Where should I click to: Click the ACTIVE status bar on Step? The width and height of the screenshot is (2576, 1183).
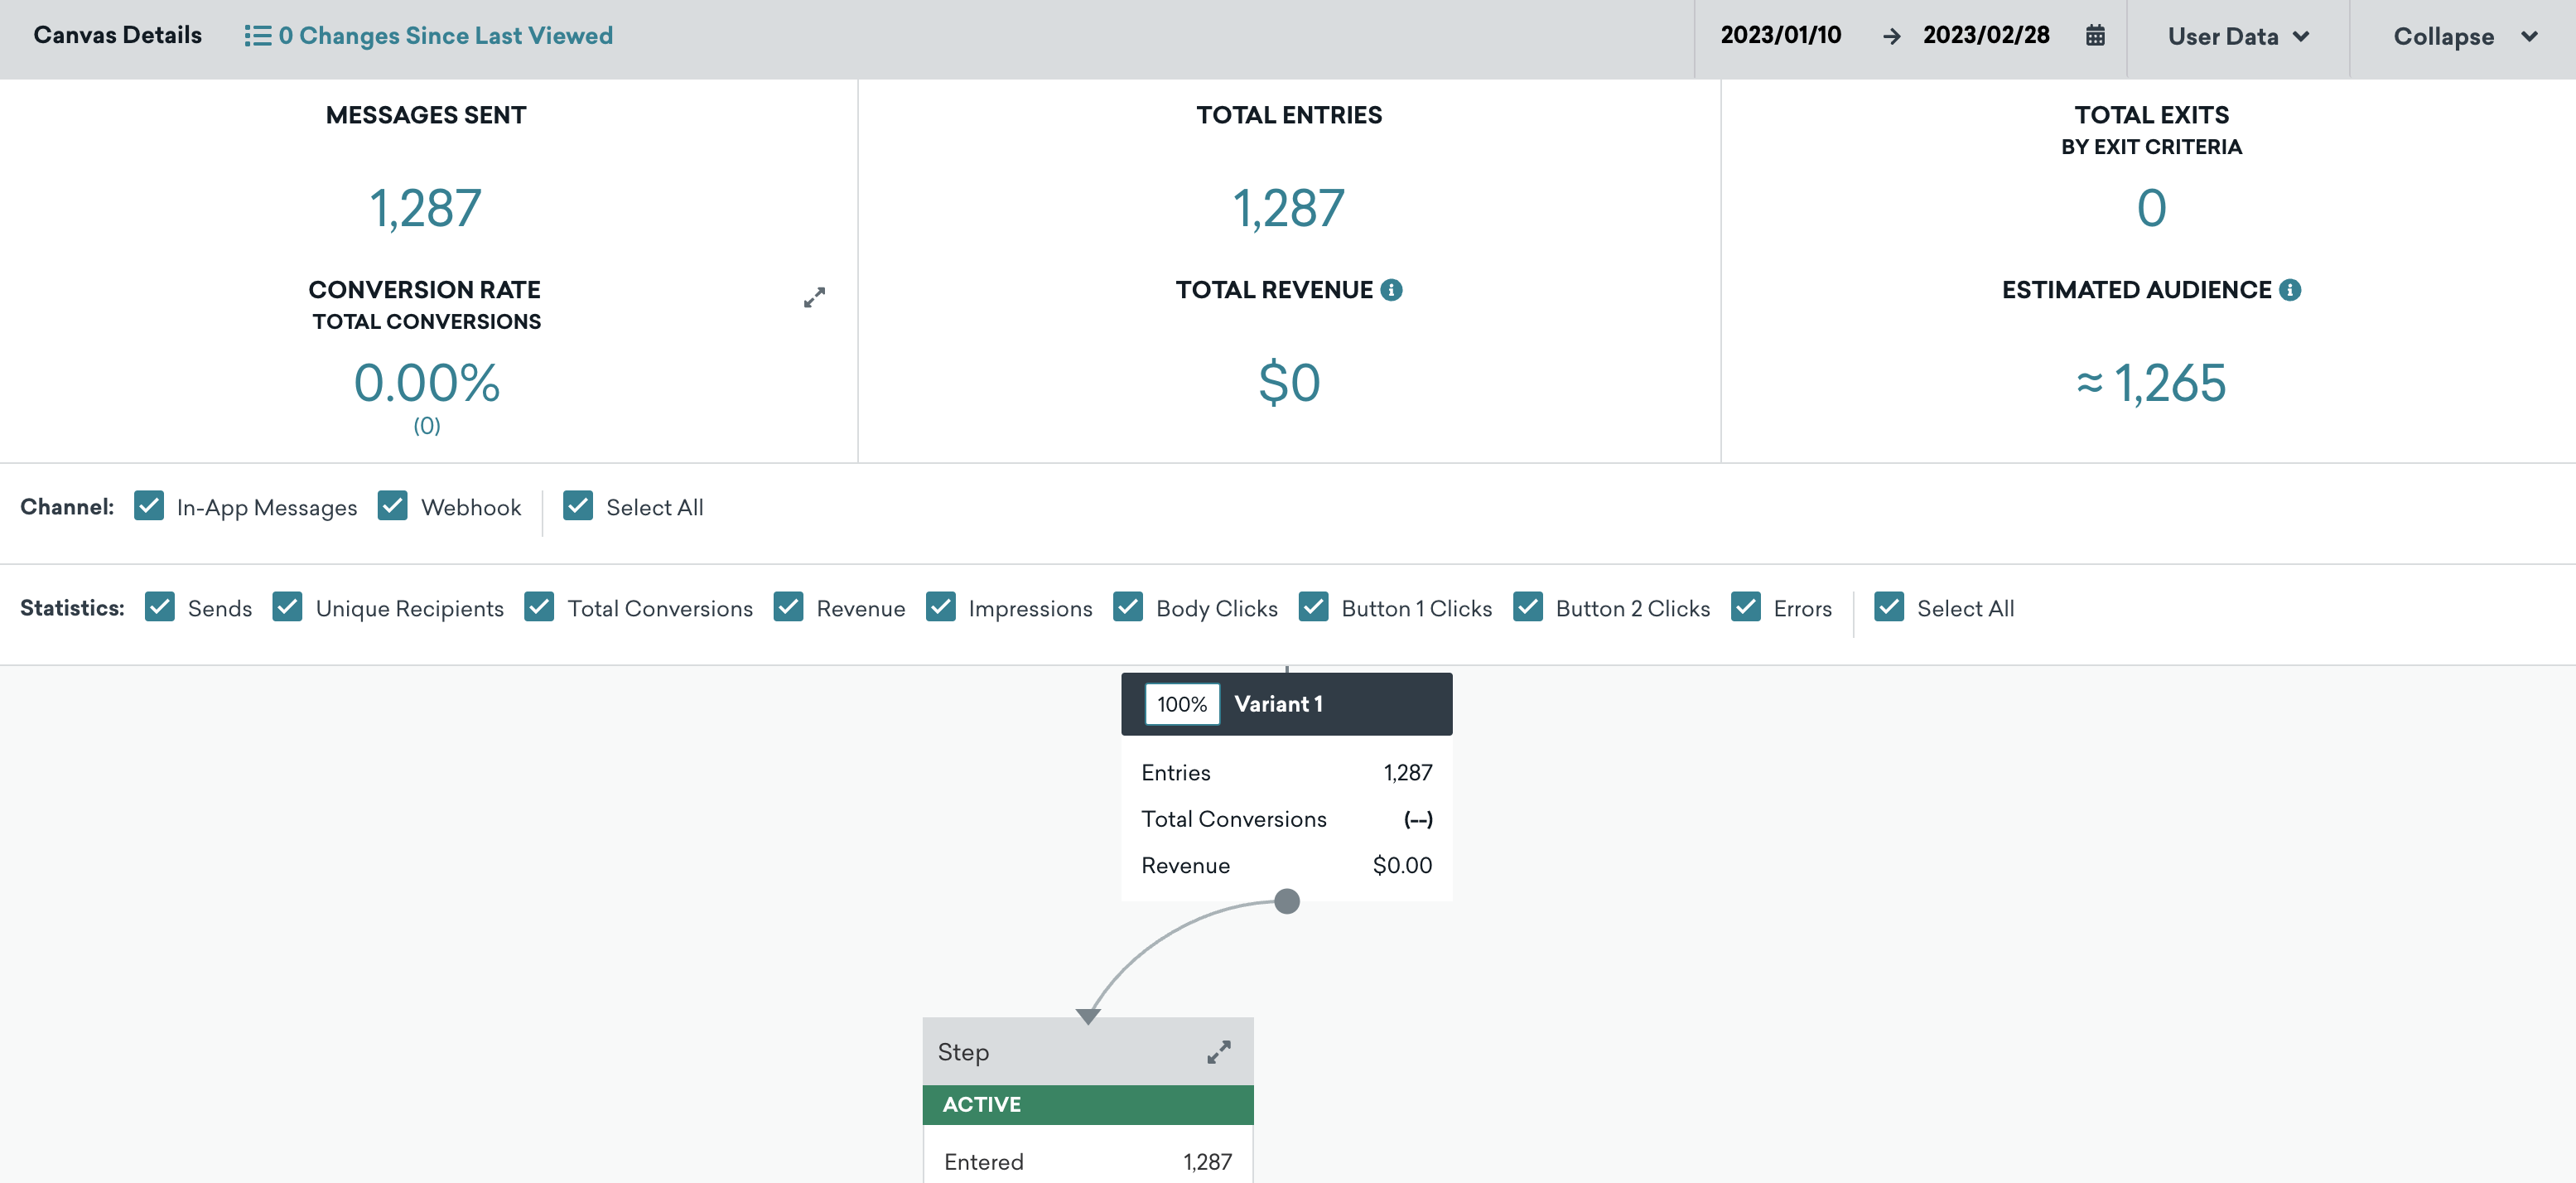(1087, 1104)
